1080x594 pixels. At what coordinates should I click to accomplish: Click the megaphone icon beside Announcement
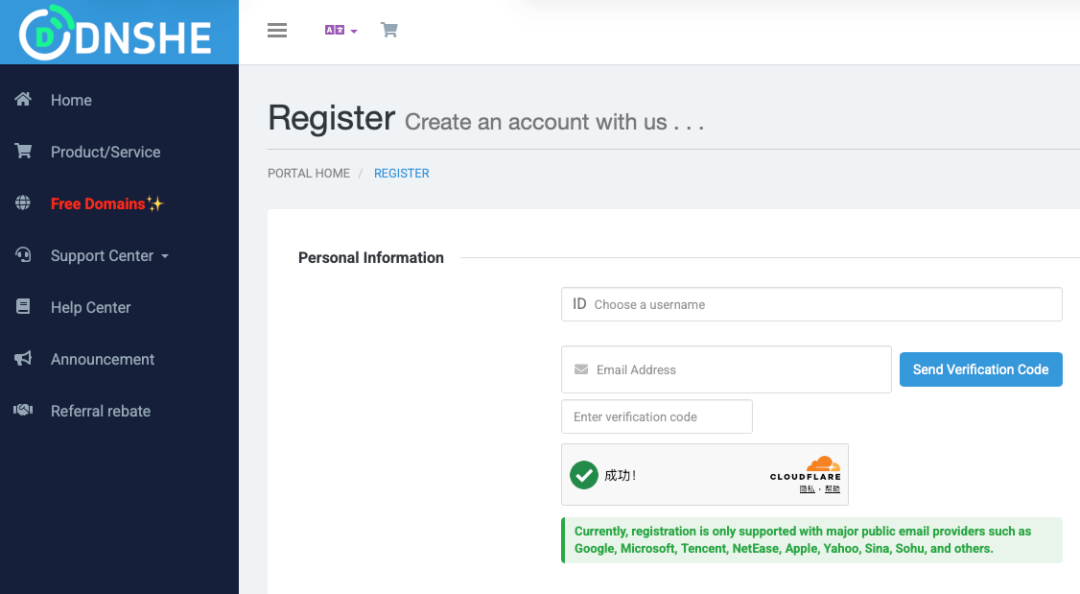23,358
